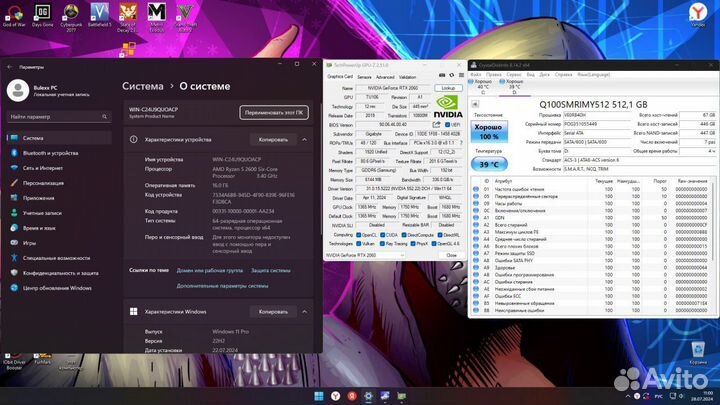Select the C: disk tab in CrystalDiskInfo
Image resolution: width=720 pixels, height=405 pixels.
[x=482, y=87]
